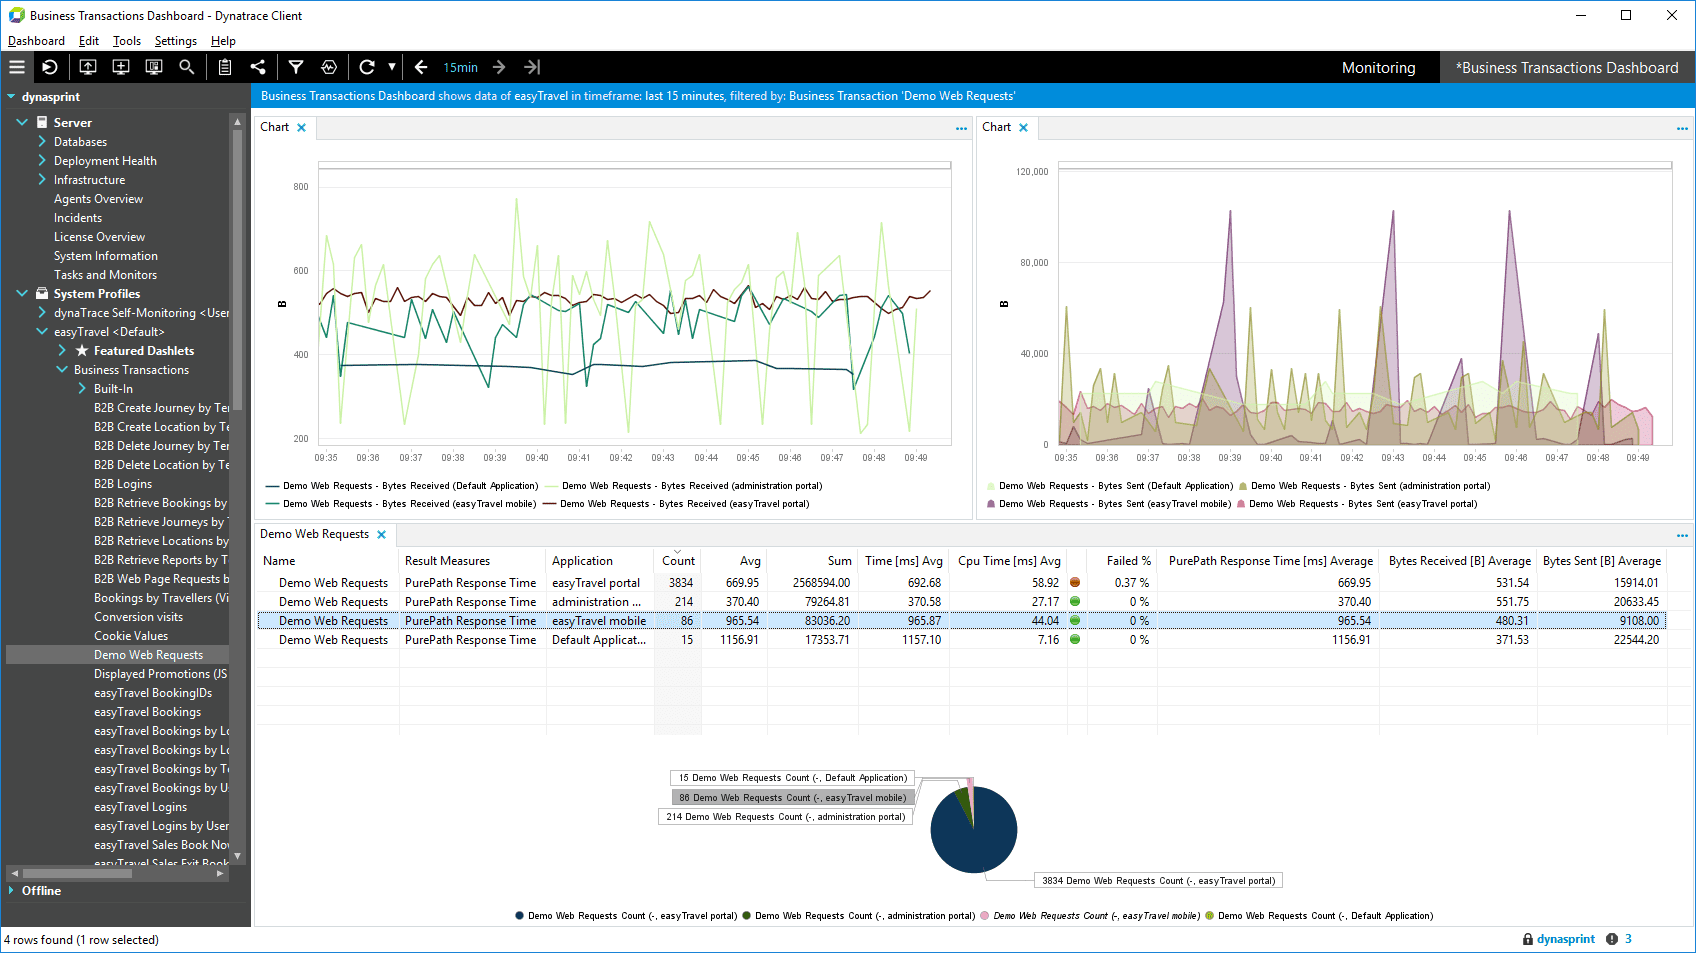The height and width of the screenshot is (953, 1696).
Task: Click the open dashboard monitor icon
Action: coord(88,67)
